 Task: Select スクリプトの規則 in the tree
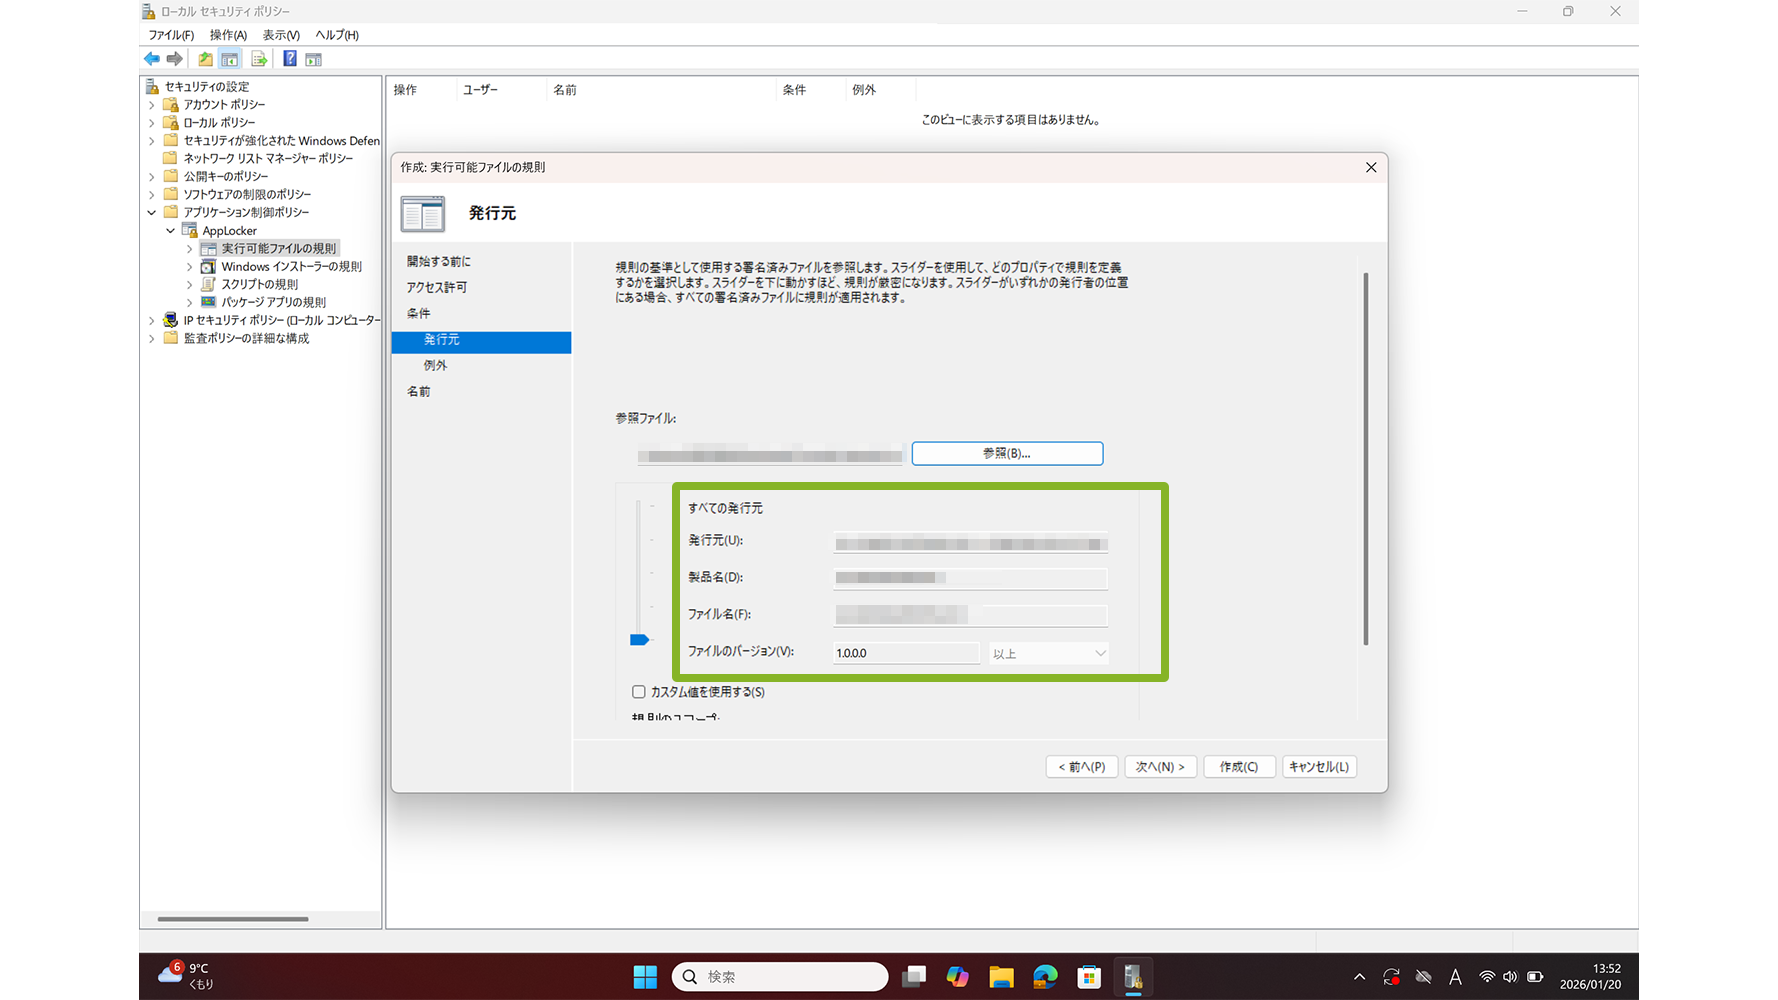click(x=259, y=285)
